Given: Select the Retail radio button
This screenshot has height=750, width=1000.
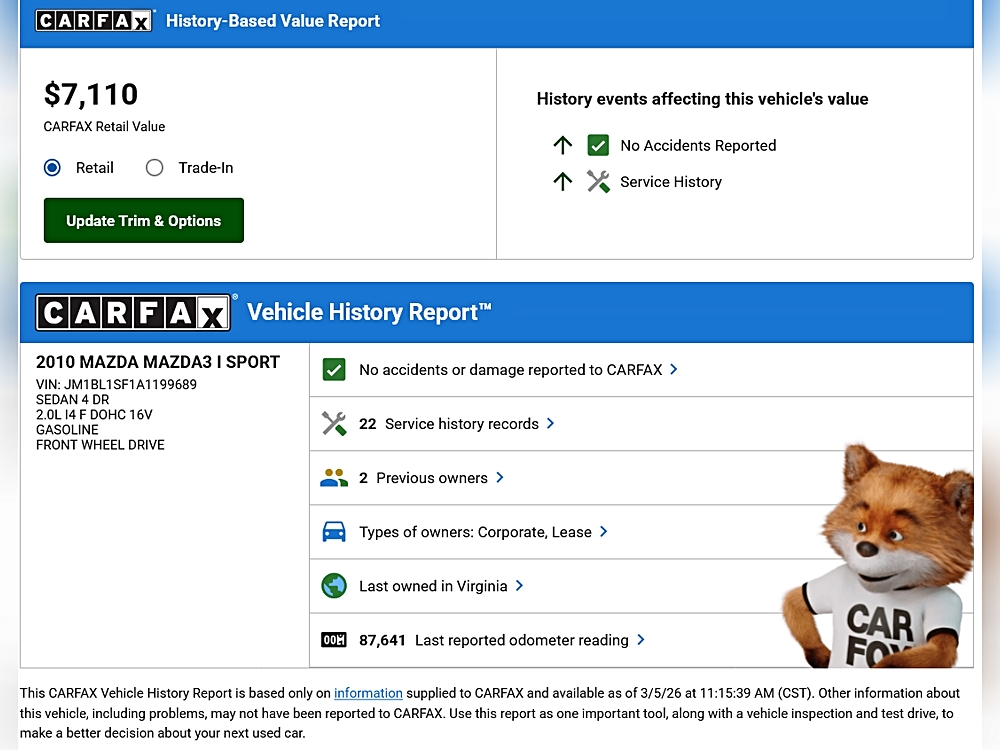Looking at the screenshot, I should coord(53,168).
